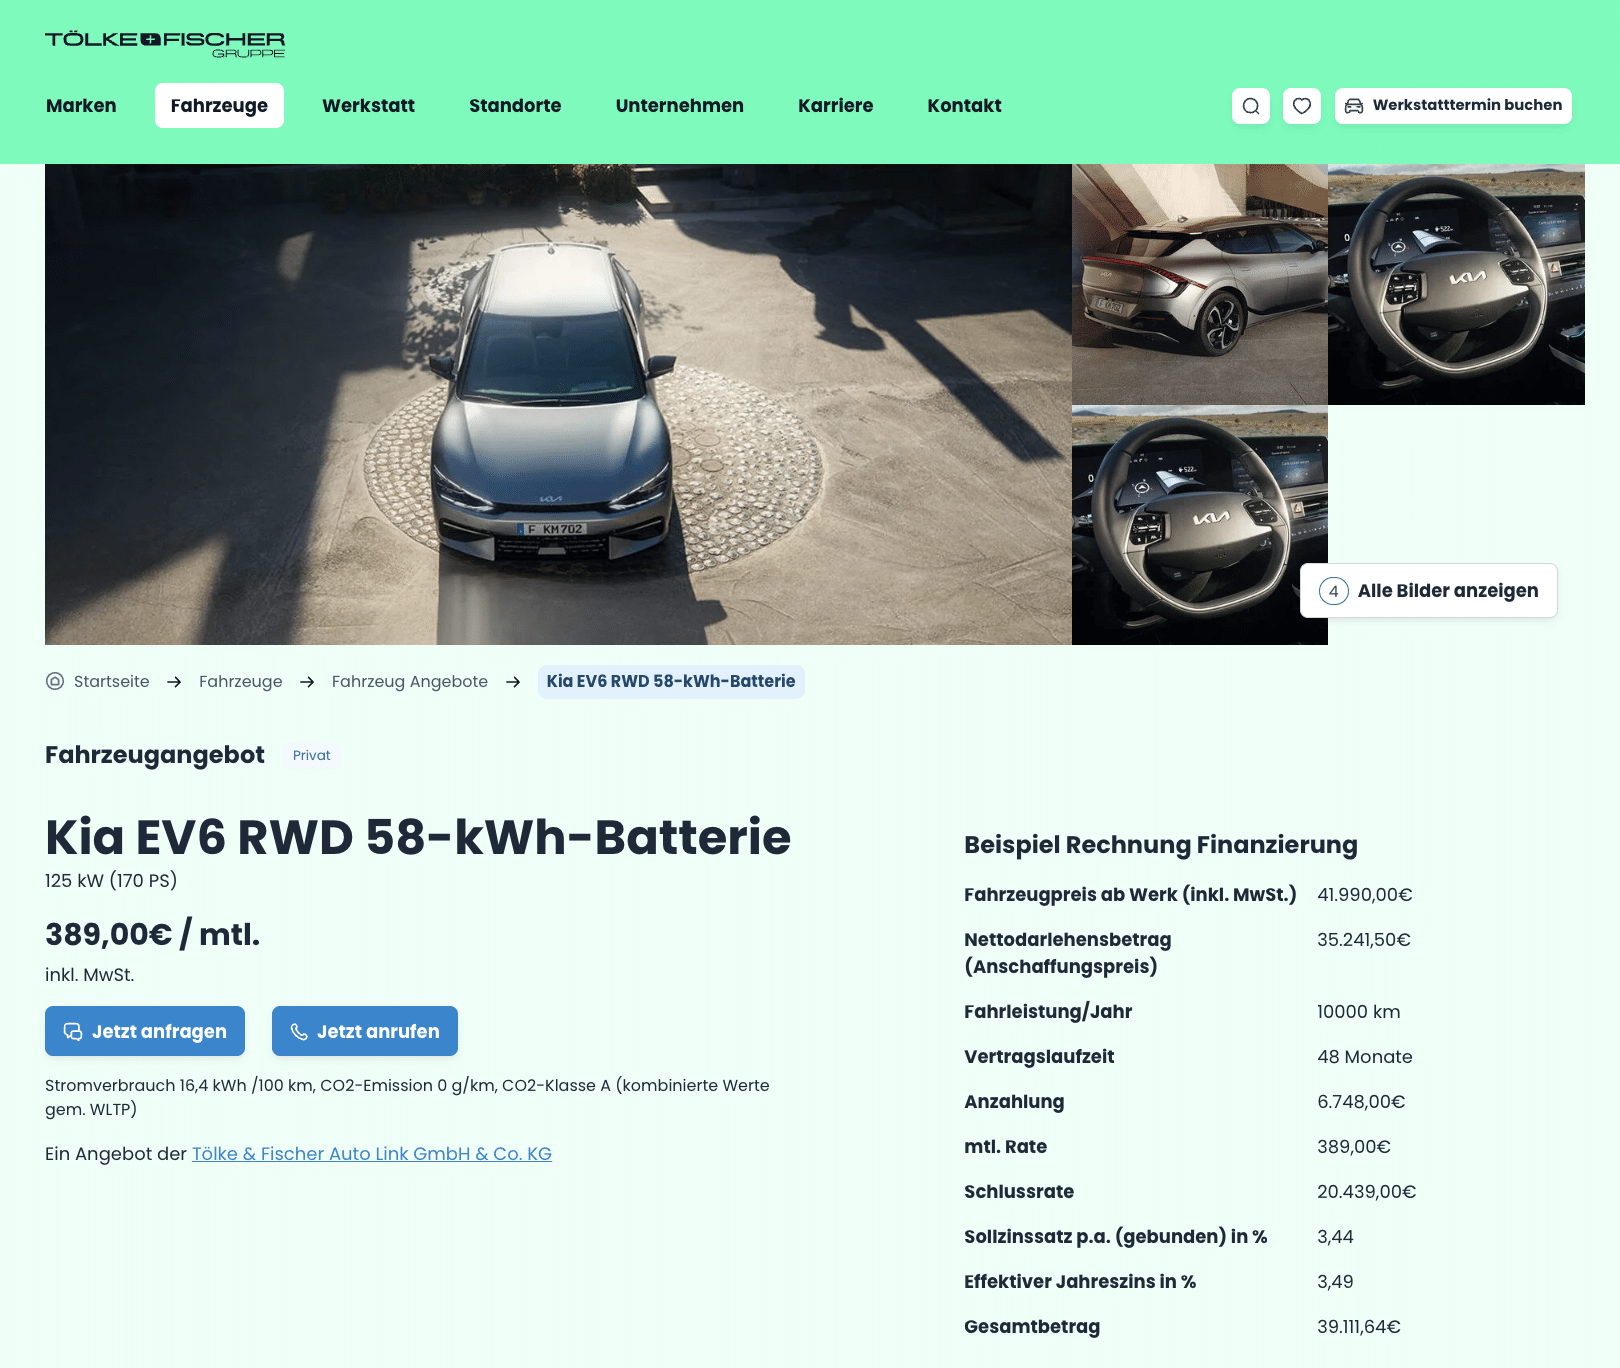Click the Fahrzeuge breadcrumb link

tap(241, 681)
